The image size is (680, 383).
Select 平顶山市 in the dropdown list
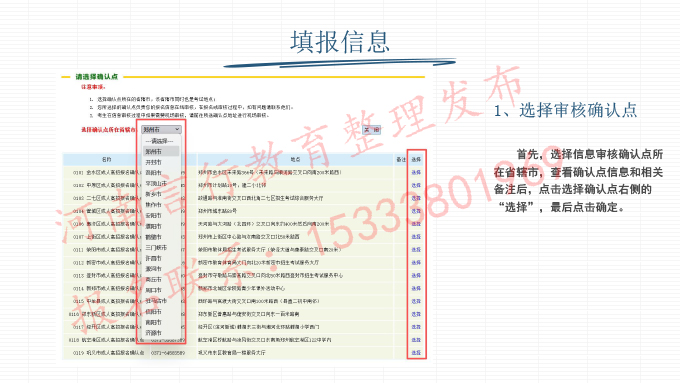tap(156, 183)
